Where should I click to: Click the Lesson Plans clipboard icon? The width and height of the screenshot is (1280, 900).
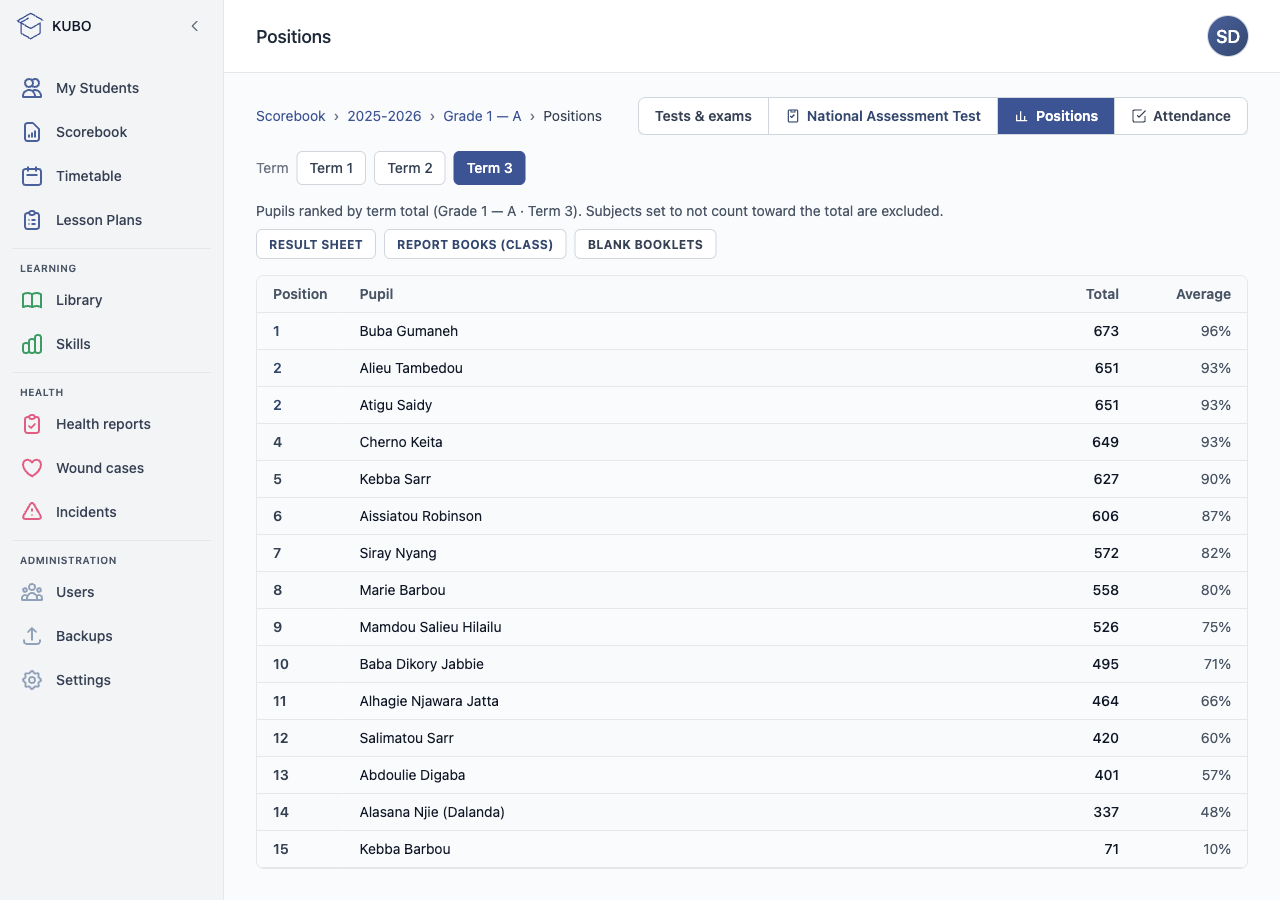pos(32,220)
